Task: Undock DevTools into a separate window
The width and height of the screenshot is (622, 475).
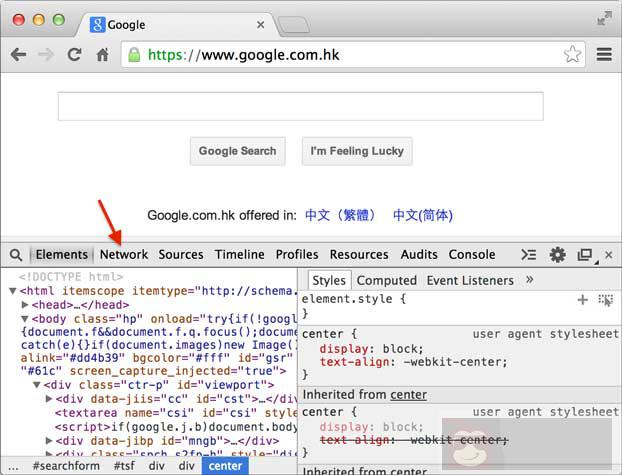Action: point(585,255)
